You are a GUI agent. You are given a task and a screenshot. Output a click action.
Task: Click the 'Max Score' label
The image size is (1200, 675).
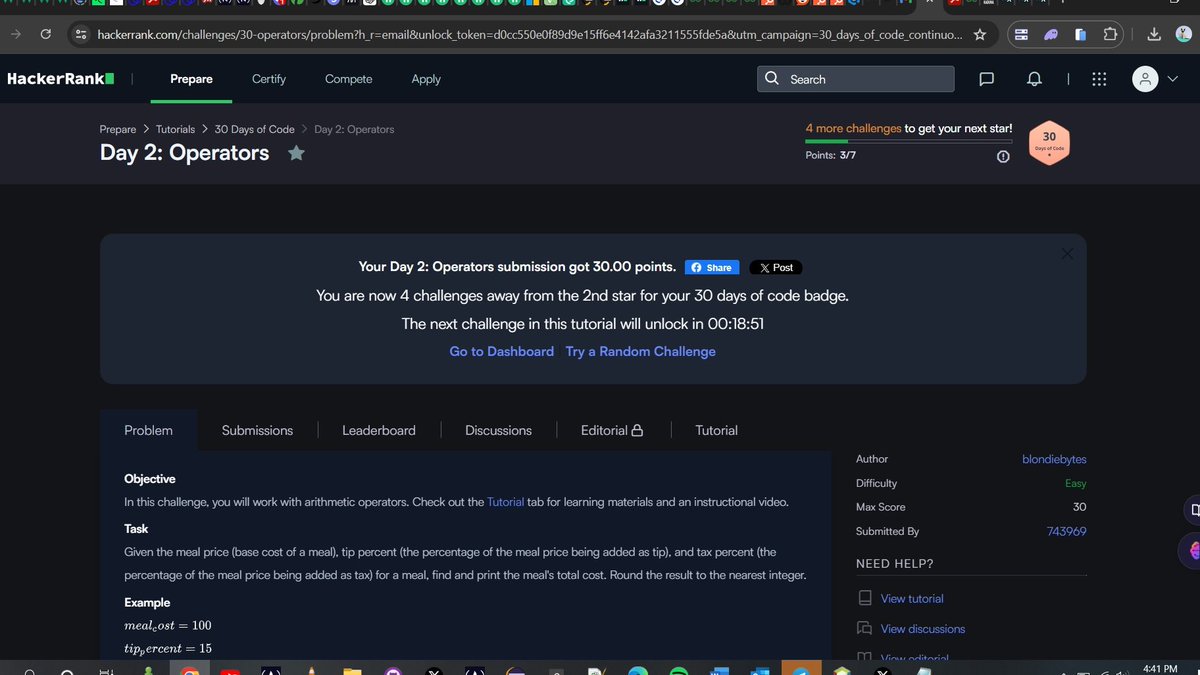point(881,507)
